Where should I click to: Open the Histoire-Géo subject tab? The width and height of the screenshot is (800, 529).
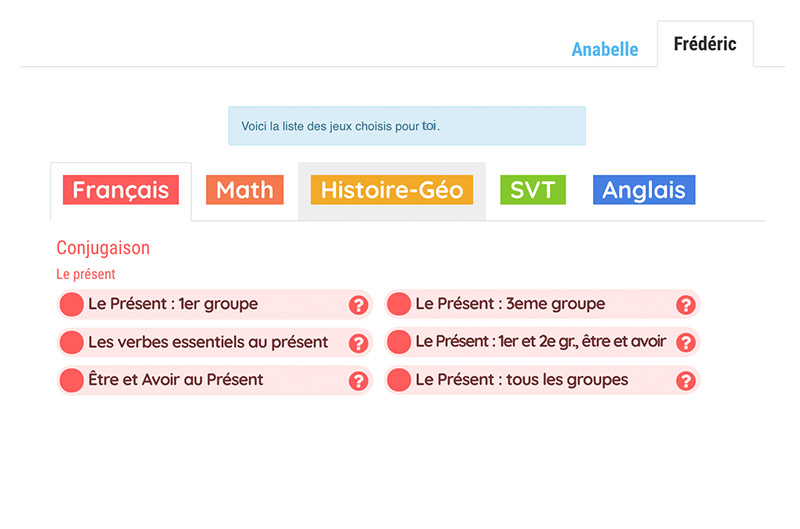coord(392,190)
